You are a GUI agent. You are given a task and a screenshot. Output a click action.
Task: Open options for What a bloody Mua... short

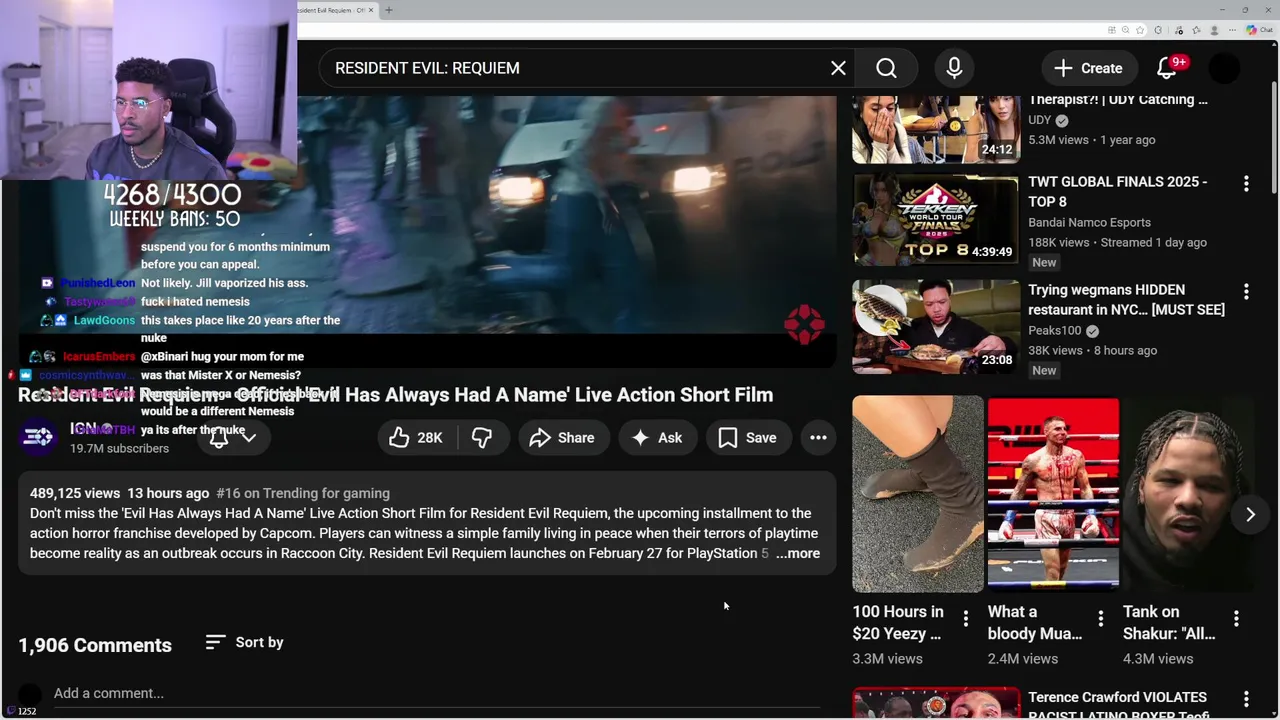tap(1100, 619)
